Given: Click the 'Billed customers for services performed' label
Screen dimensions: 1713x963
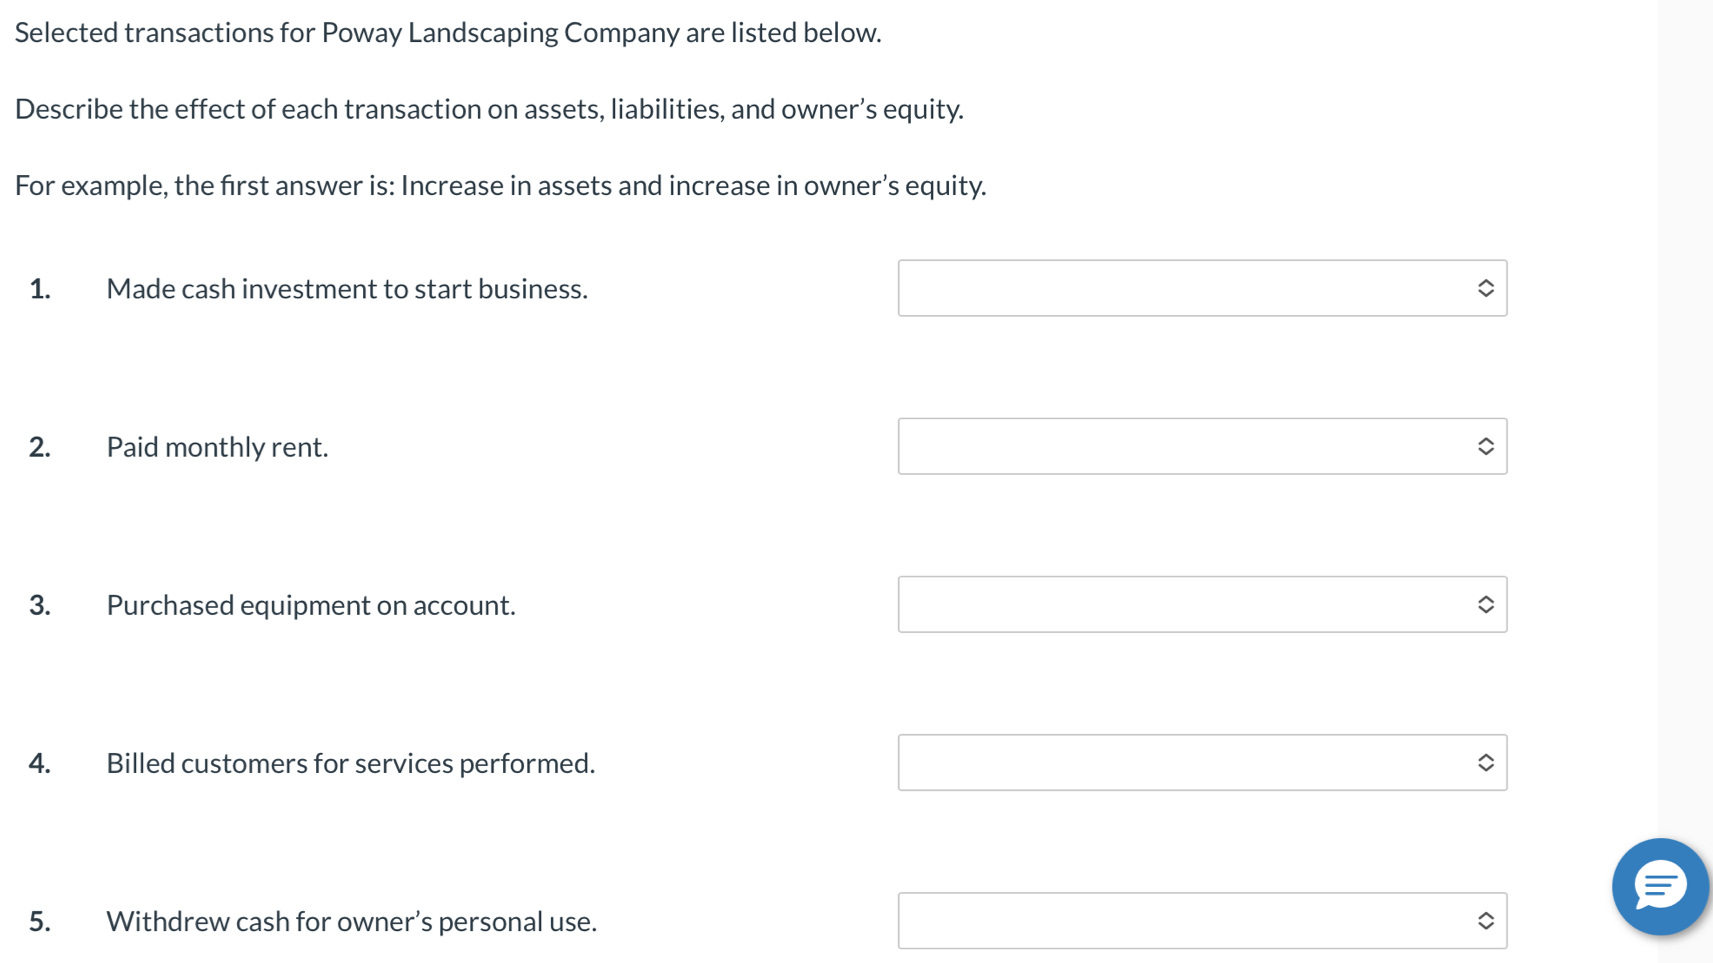Looking at the screenshot, I should (350, 763).
